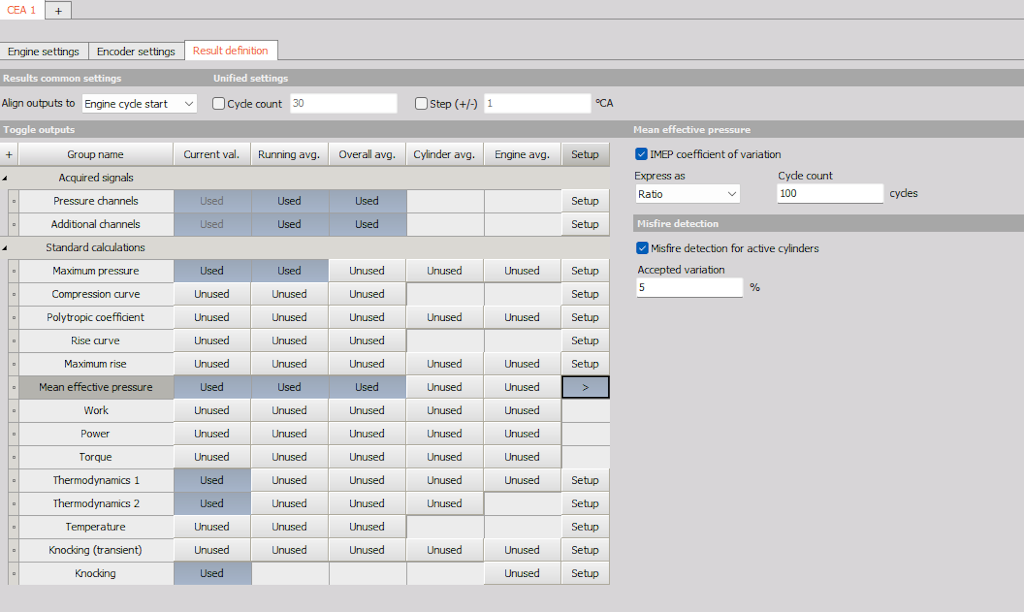The height and width of the screenshot is (612, 1024).
Task: Click row handle beside Work
Action: click(14, 411)
